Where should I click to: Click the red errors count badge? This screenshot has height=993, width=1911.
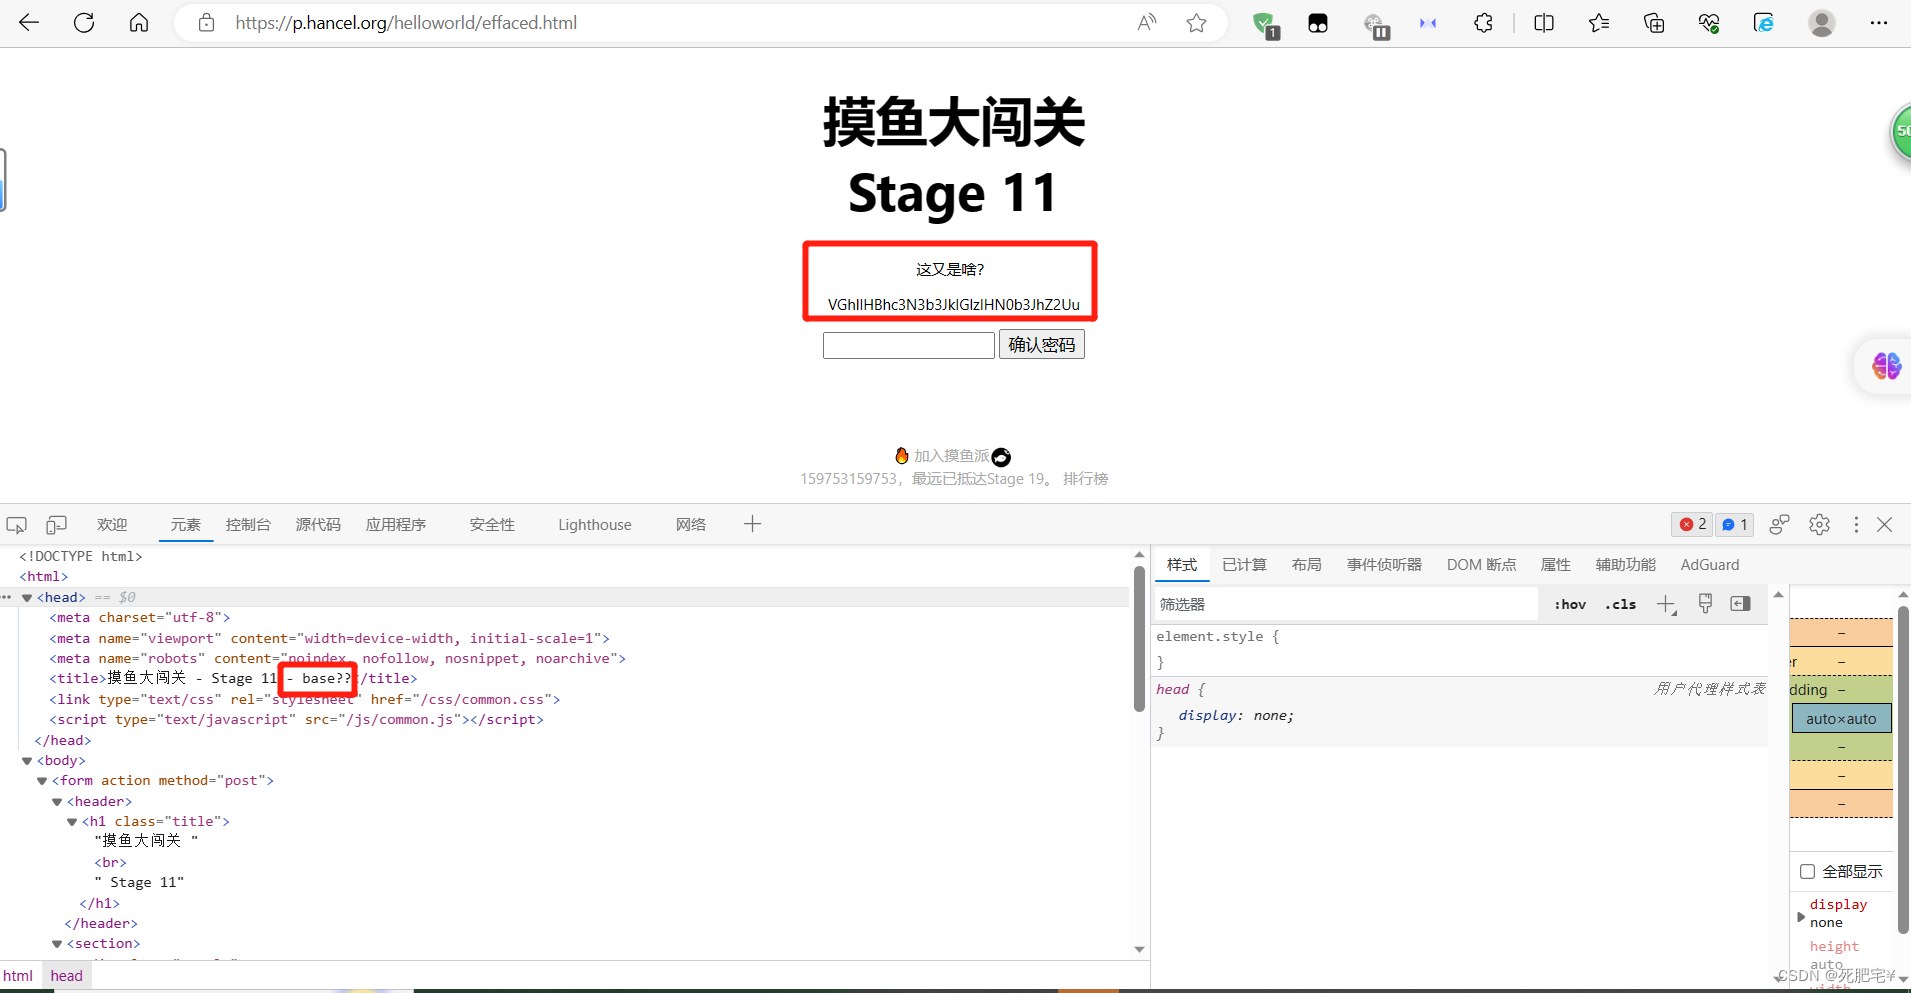pos(1692,524)
